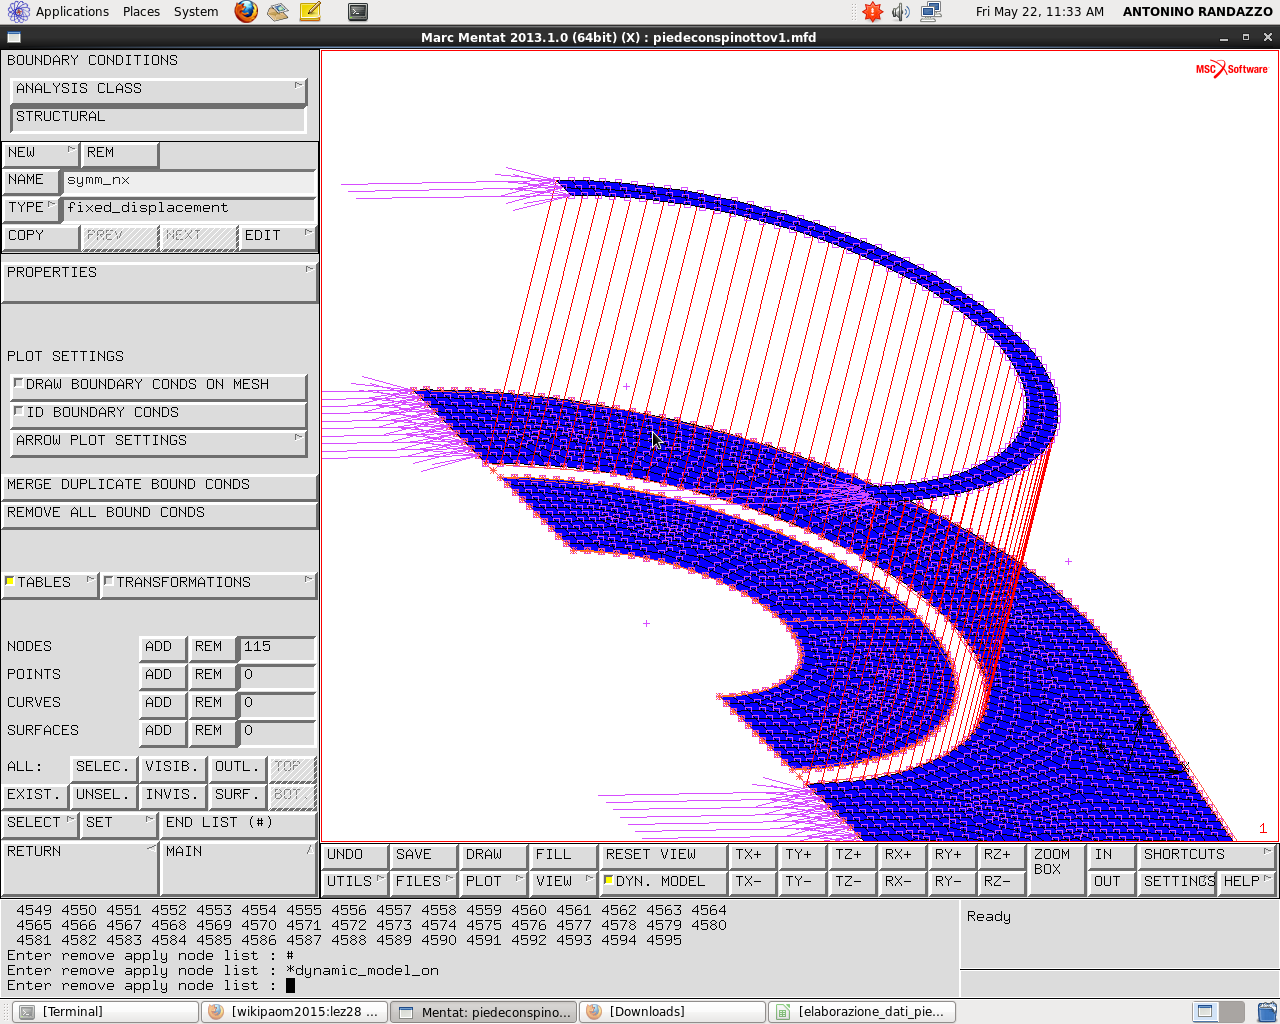Toggle the Tables option

tap(50, 583)
